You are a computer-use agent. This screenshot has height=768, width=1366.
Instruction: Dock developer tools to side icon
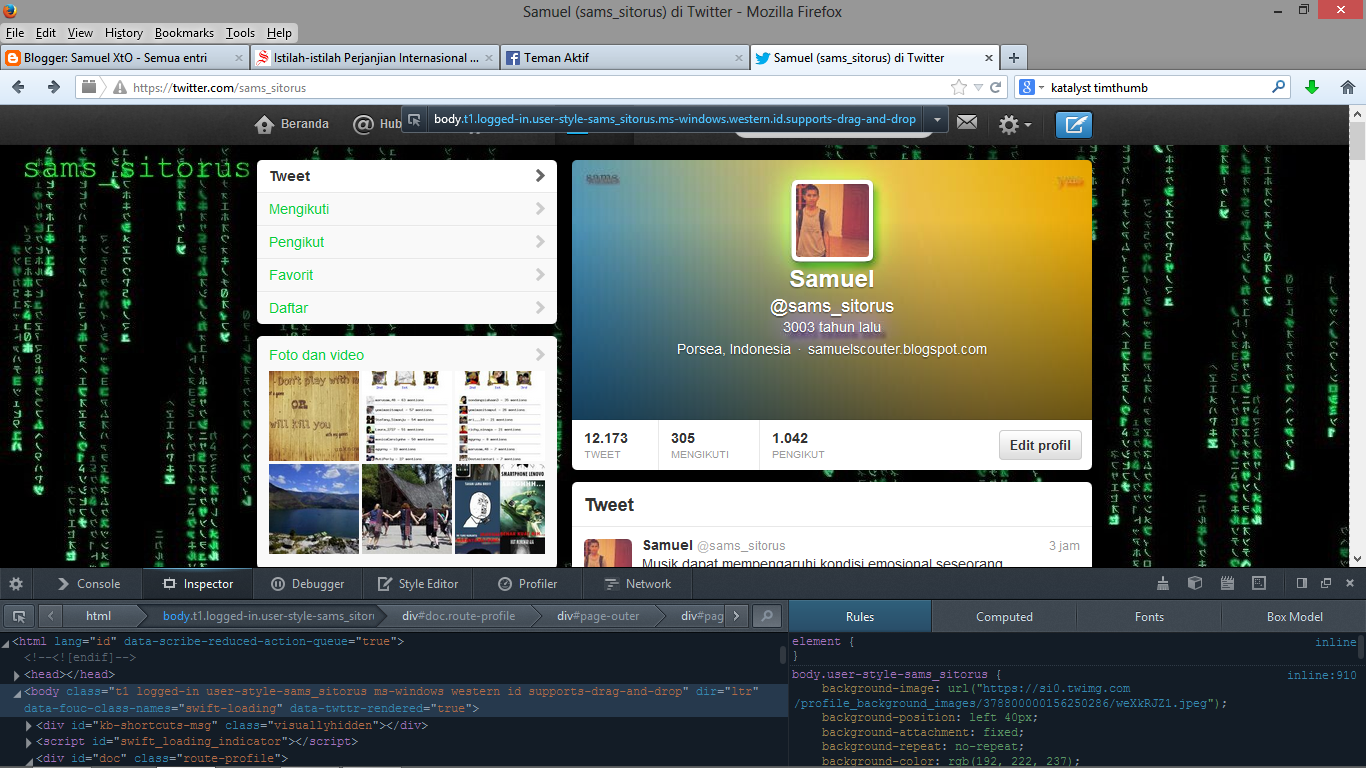1302,584
